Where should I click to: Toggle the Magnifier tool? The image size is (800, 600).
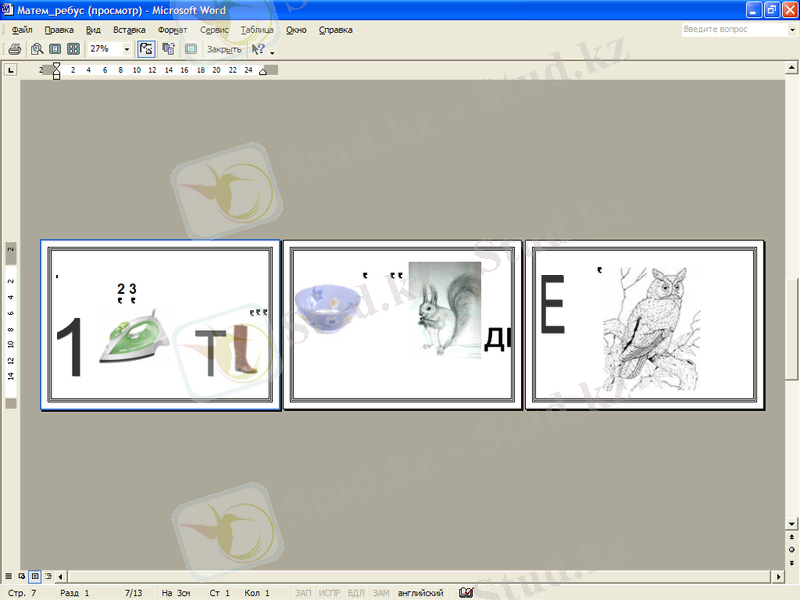[x=37, y=49]
